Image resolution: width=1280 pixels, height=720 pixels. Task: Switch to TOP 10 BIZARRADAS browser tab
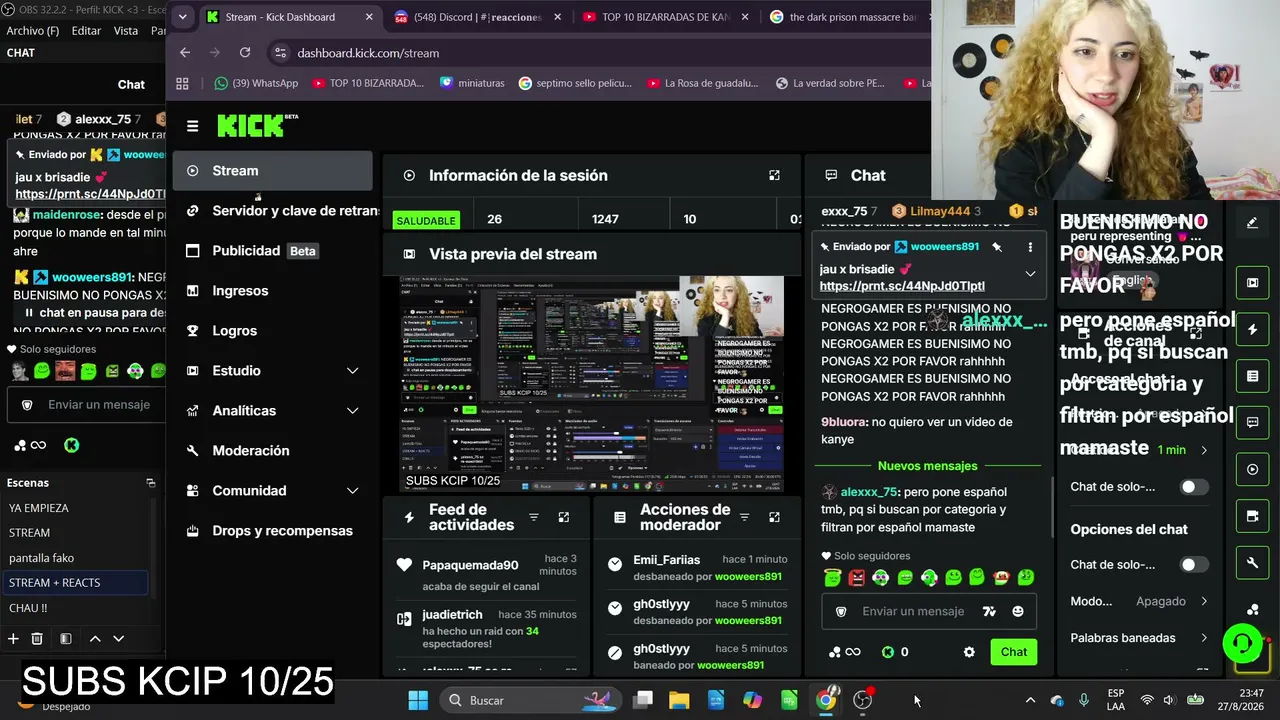(667, 17)
